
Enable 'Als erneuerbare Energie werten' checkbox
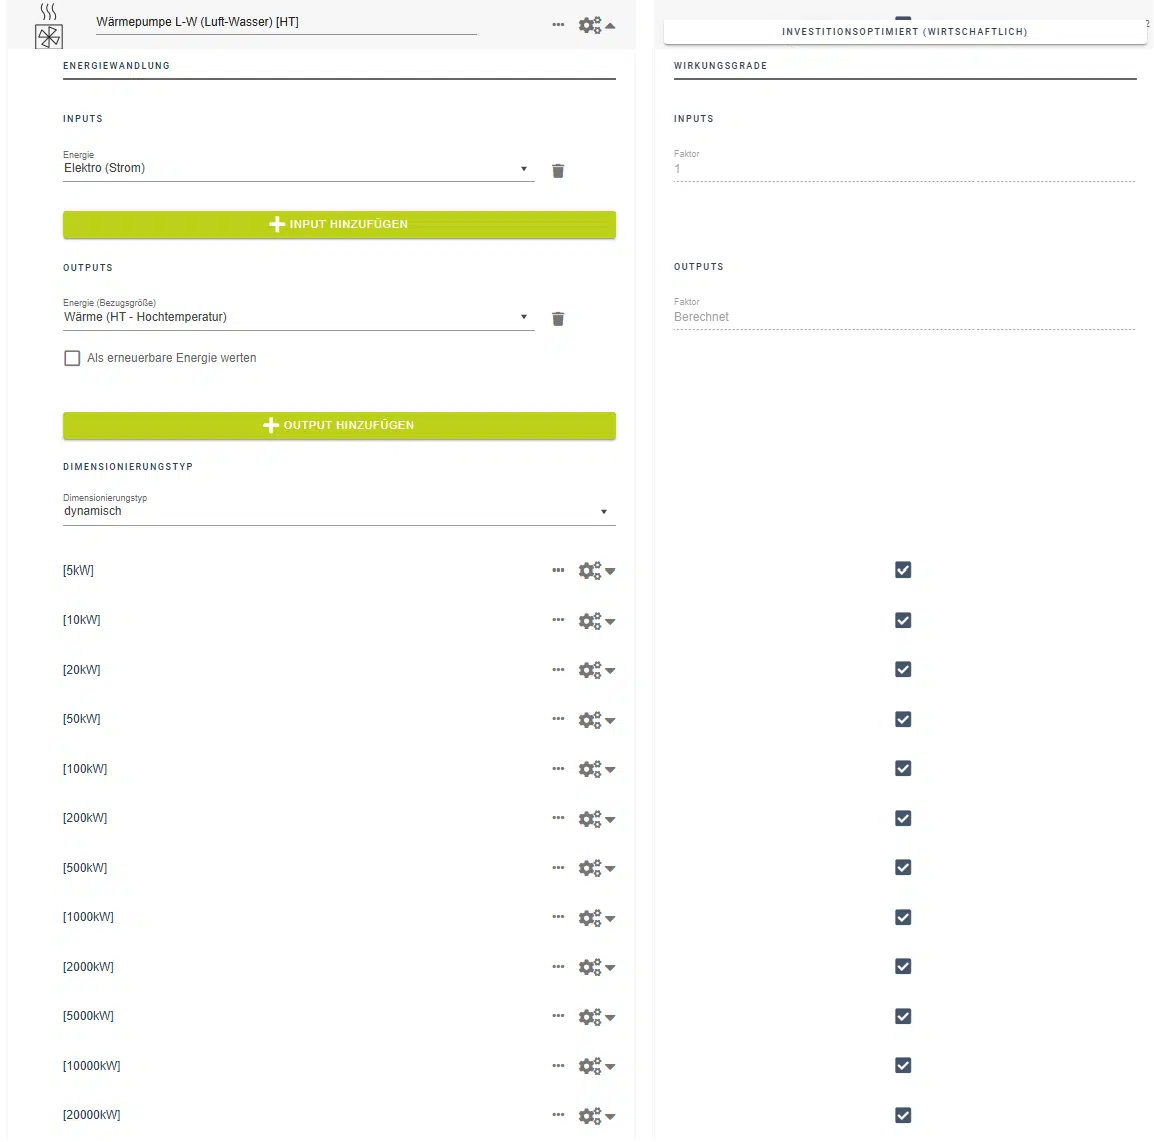point(72,357)
